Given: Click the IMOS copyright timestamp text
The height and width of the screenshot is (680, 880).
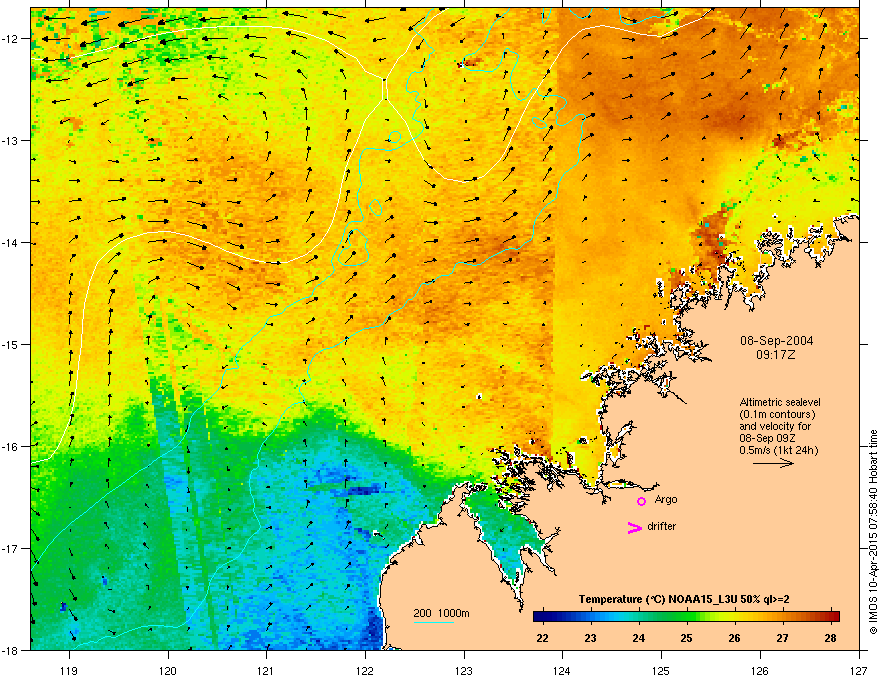Looking at the screenshot, I should coord(873,532).
